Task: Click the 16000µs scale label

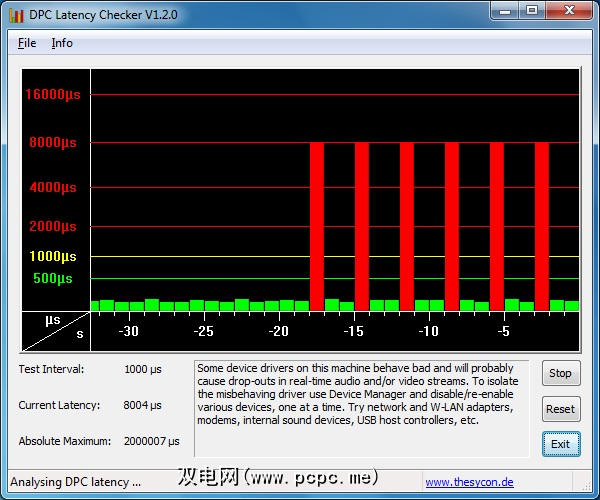Action: pos(53,95)
